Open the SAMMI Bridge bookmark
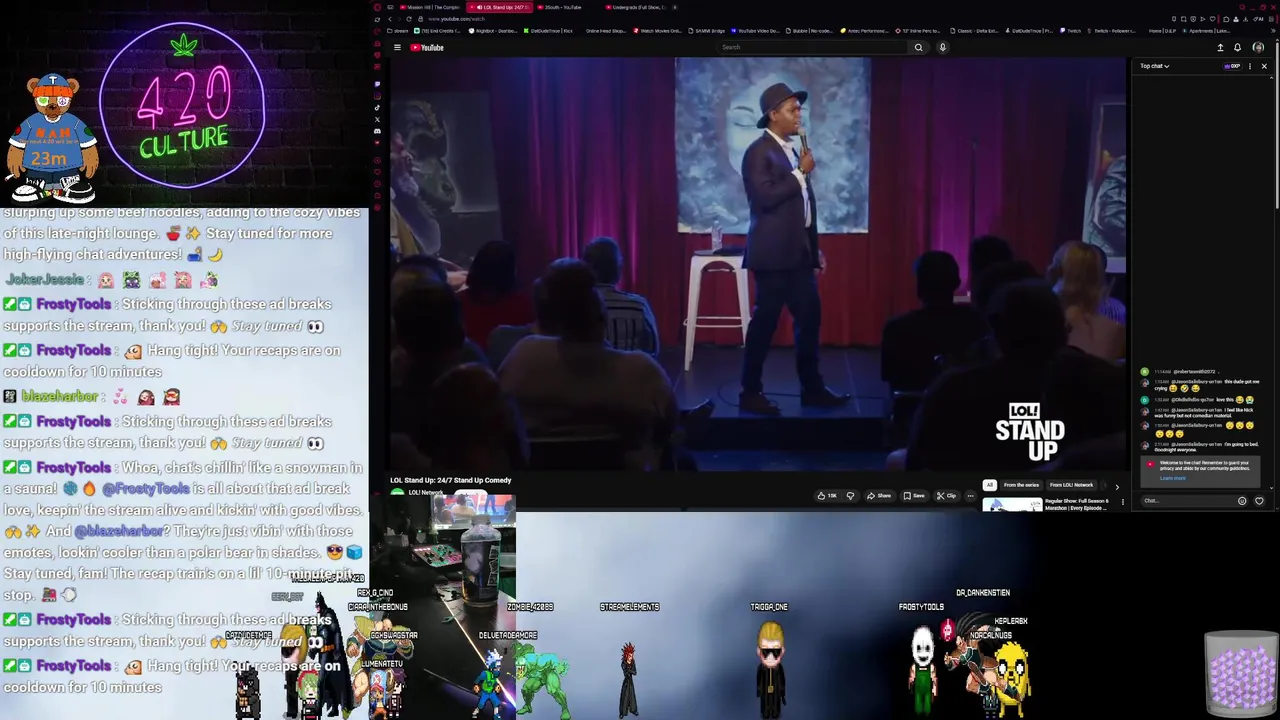The width and height of the screenshot is (1280, 720). tap(706, 31)
